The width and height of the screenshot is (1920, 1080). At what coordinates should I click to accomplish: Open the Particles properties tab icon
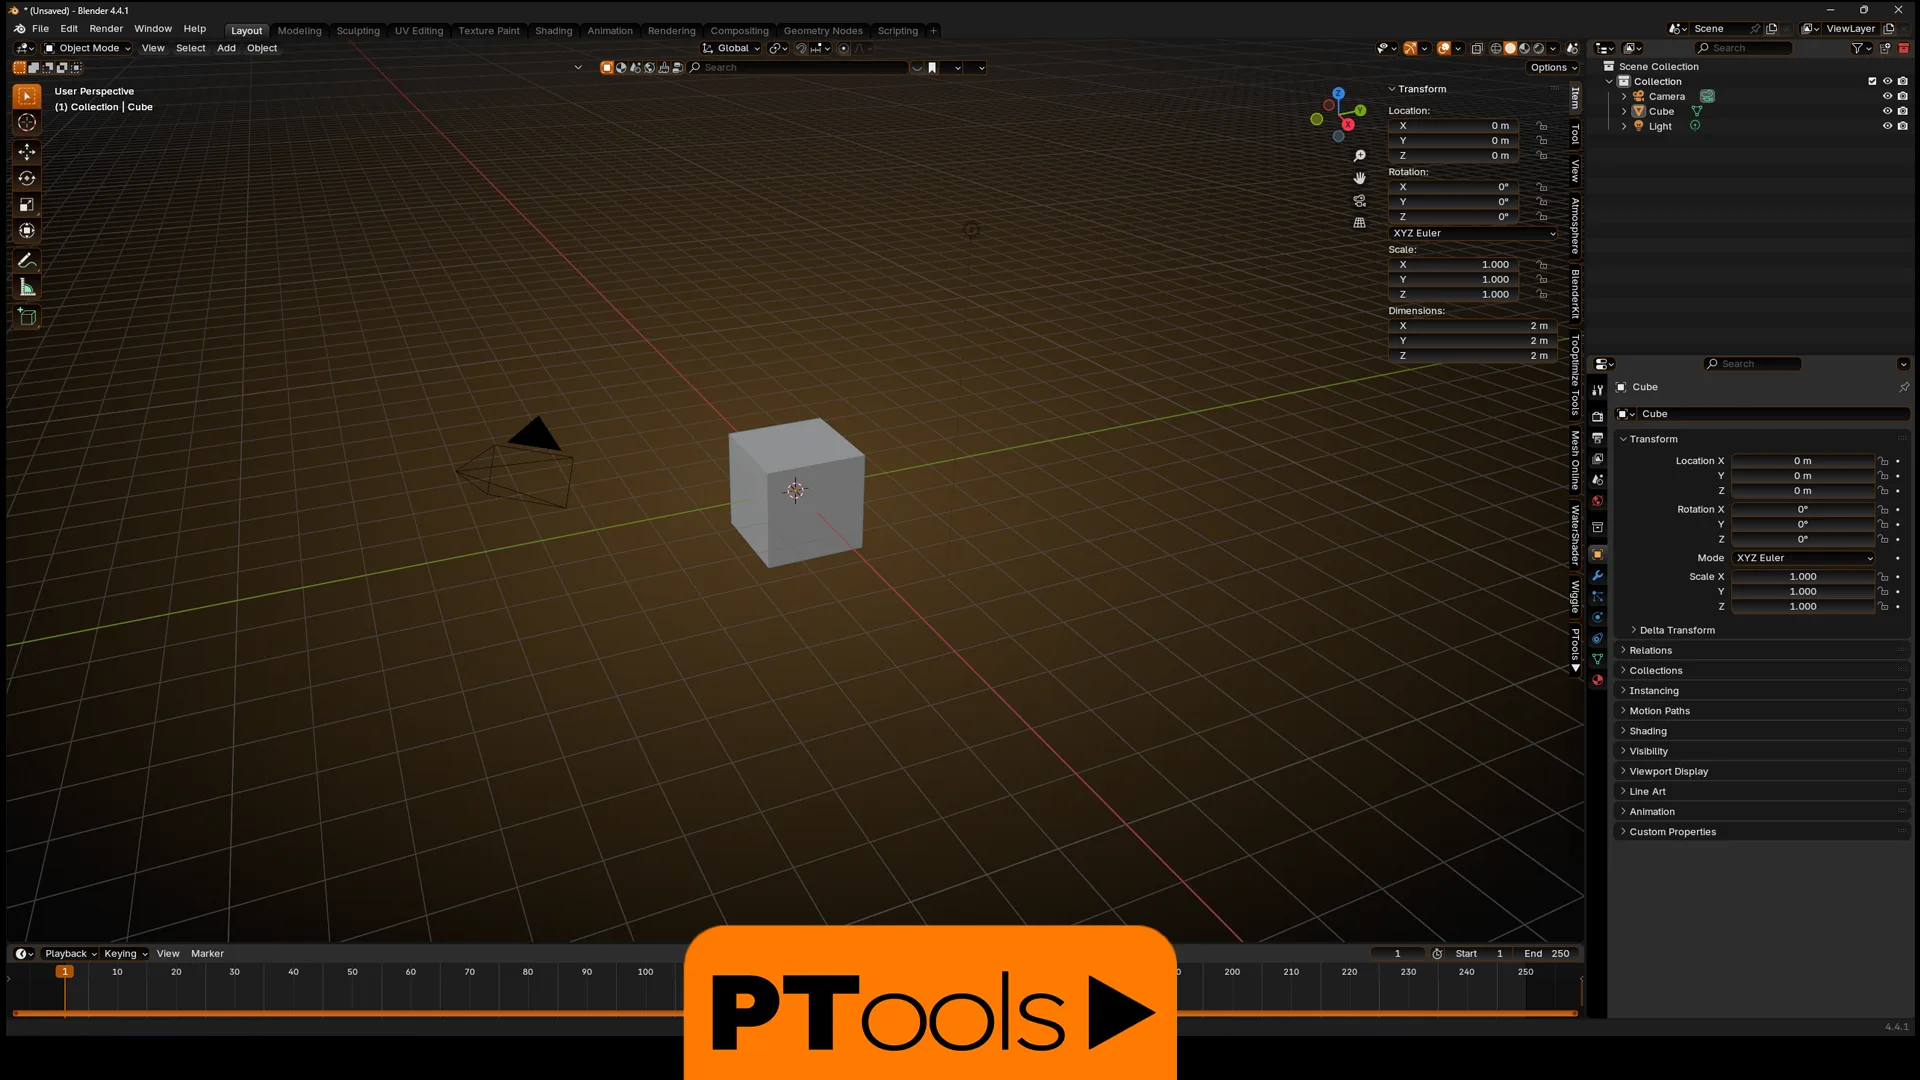tap(1597, 597)
